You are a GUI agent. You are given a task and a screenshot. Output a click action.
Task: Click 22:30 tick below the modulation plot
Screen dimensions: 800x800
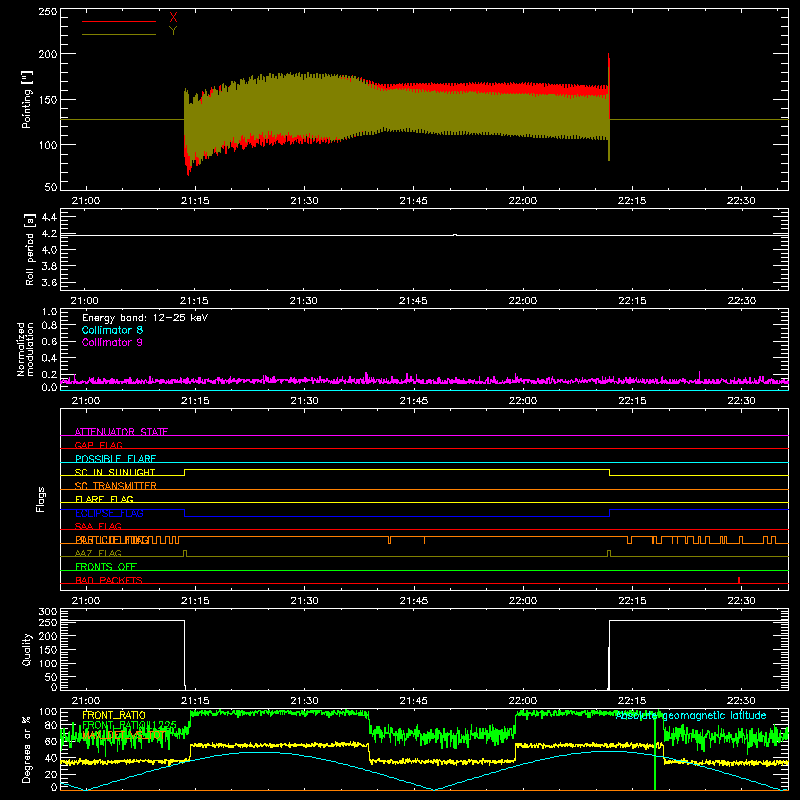point(741,401)
